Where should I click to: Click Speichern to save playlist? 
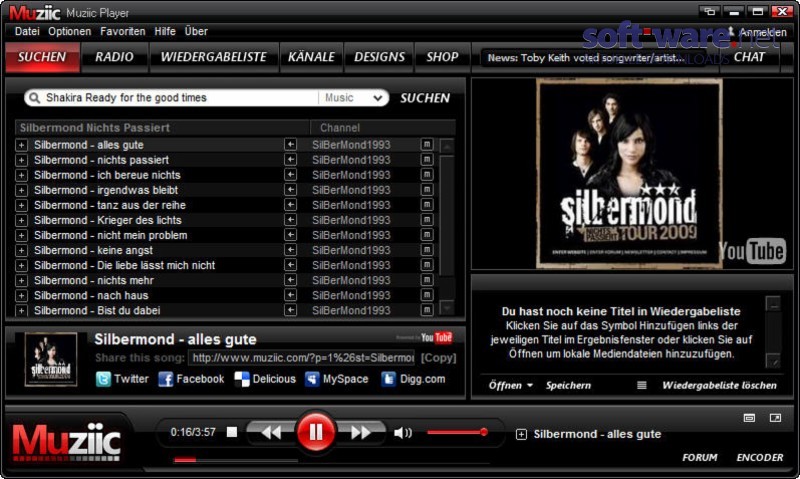pos(568,385)
